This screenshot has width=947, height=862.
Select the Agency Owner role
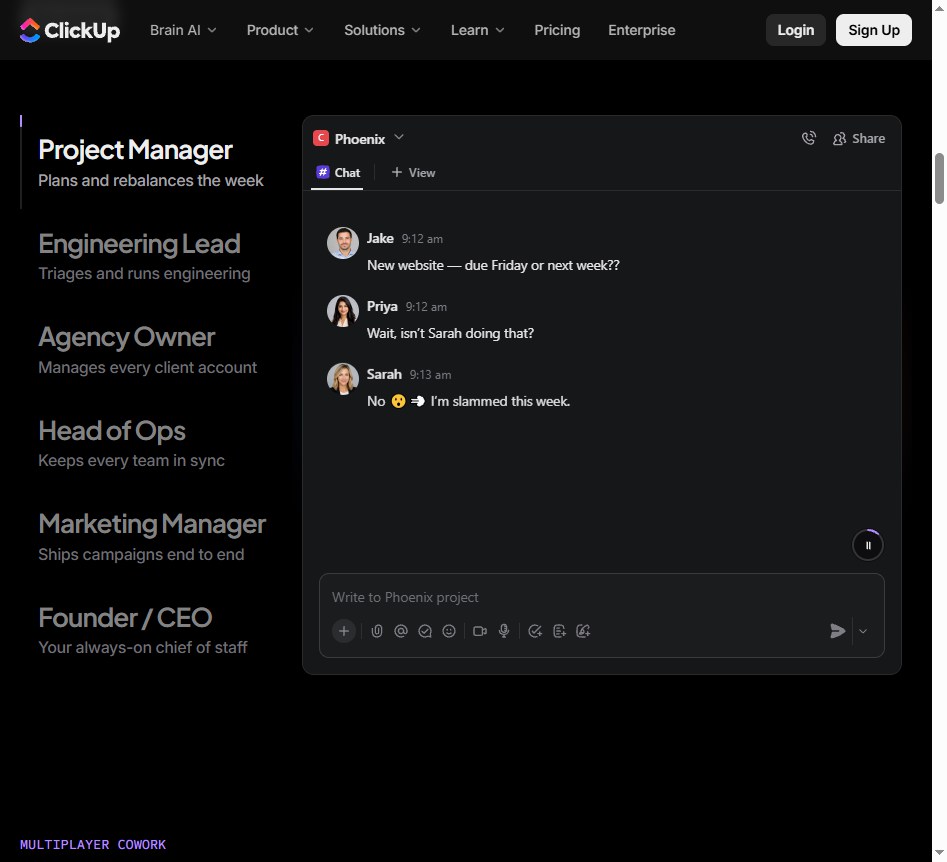tap(147, 350)
